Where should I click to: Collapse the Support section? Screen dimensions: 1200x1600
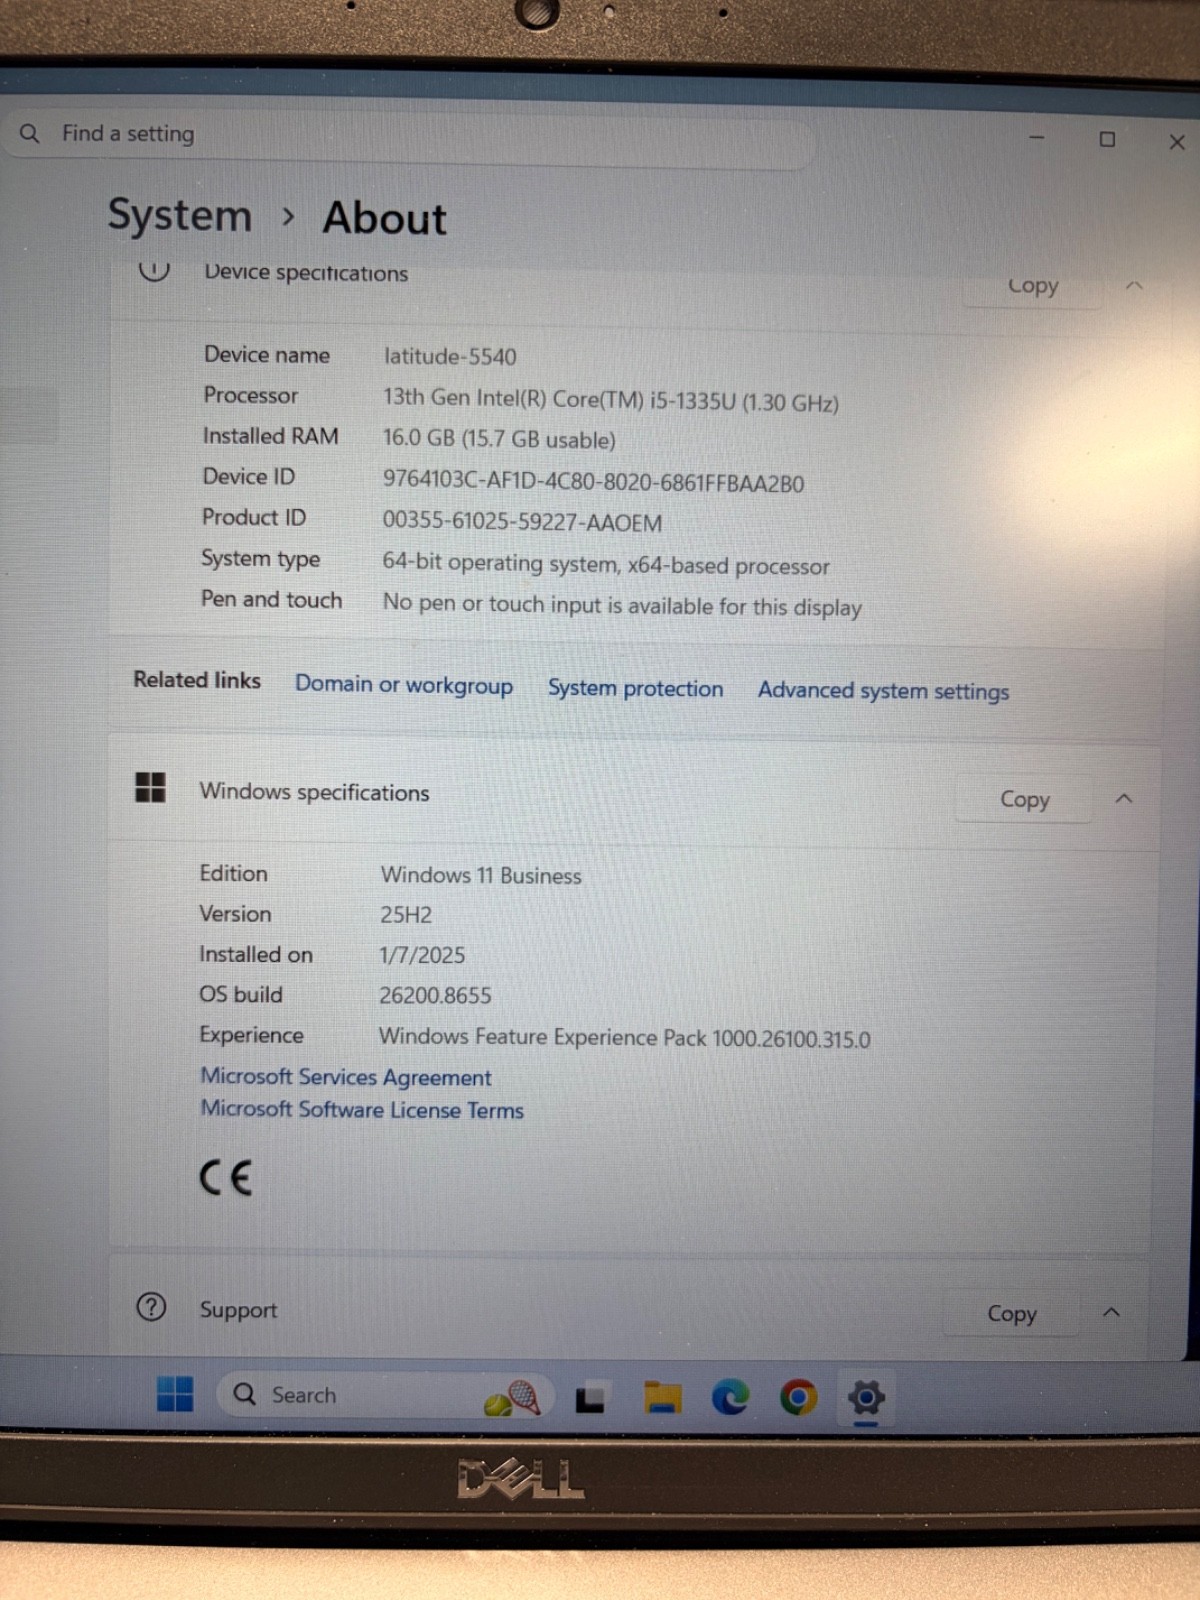pos(1111,1313)
